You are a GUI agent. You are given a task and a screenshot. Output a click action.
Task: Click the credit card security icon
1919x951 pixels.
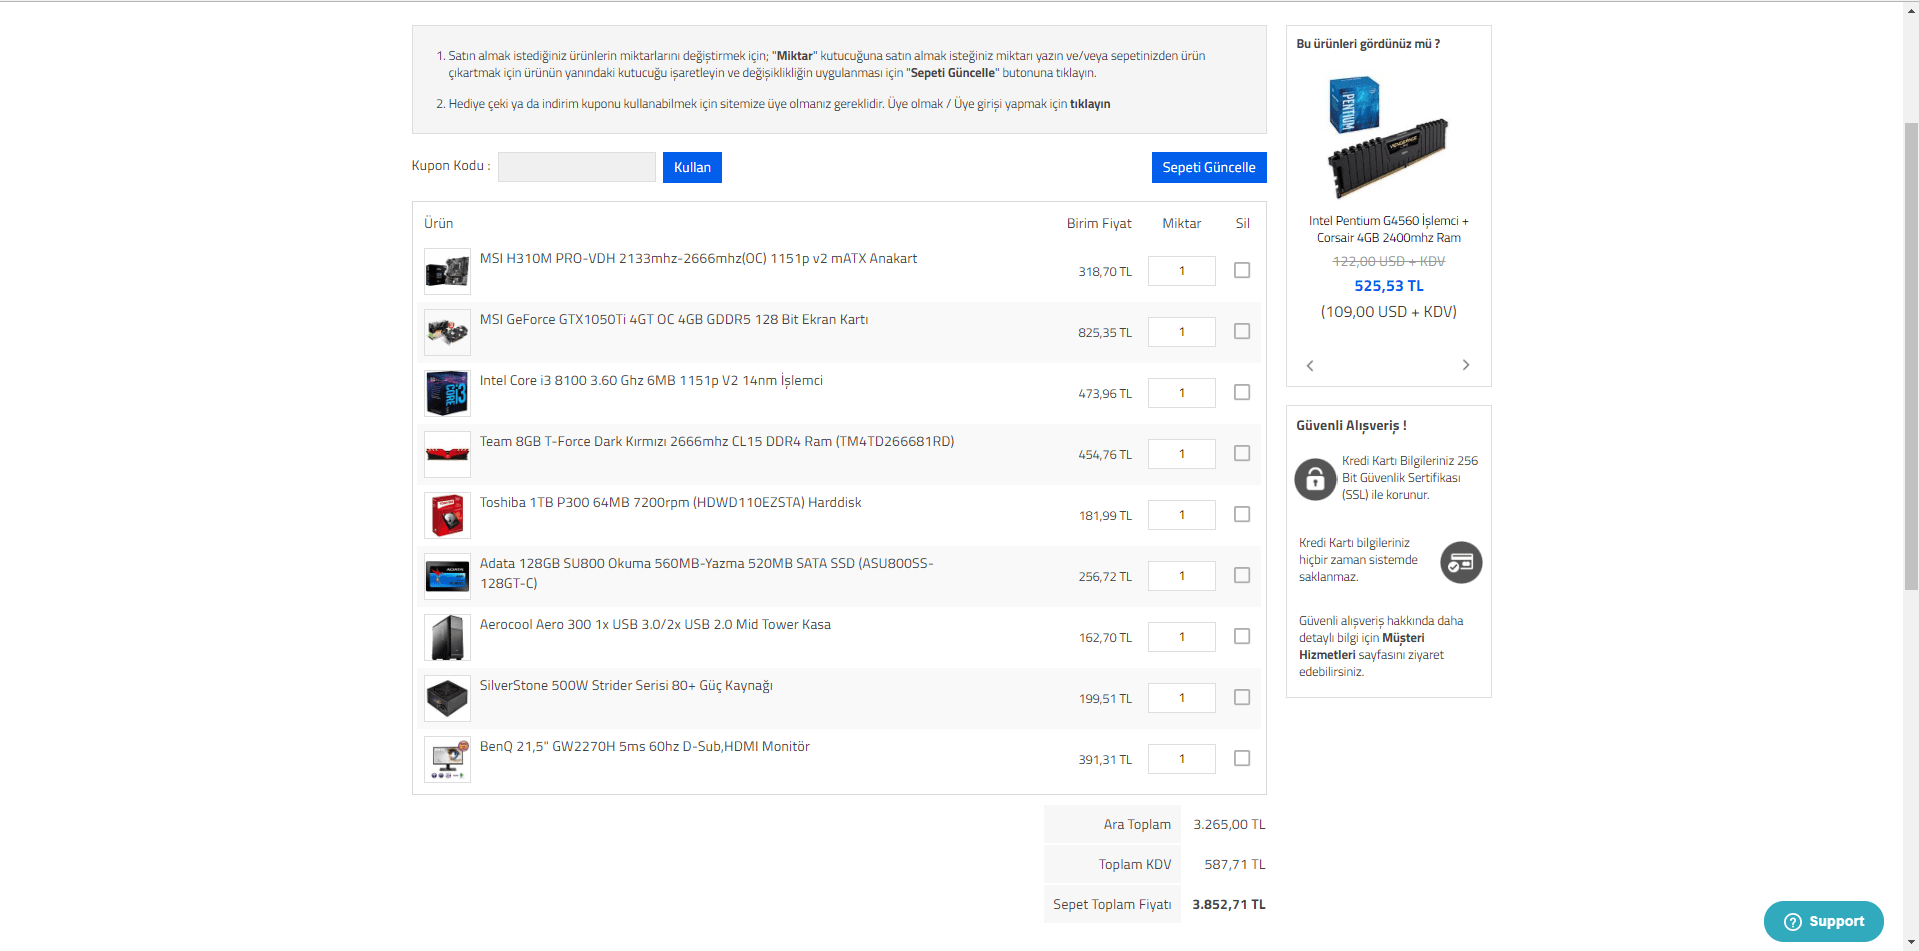pyautogui.click(x=1461, y=562)
